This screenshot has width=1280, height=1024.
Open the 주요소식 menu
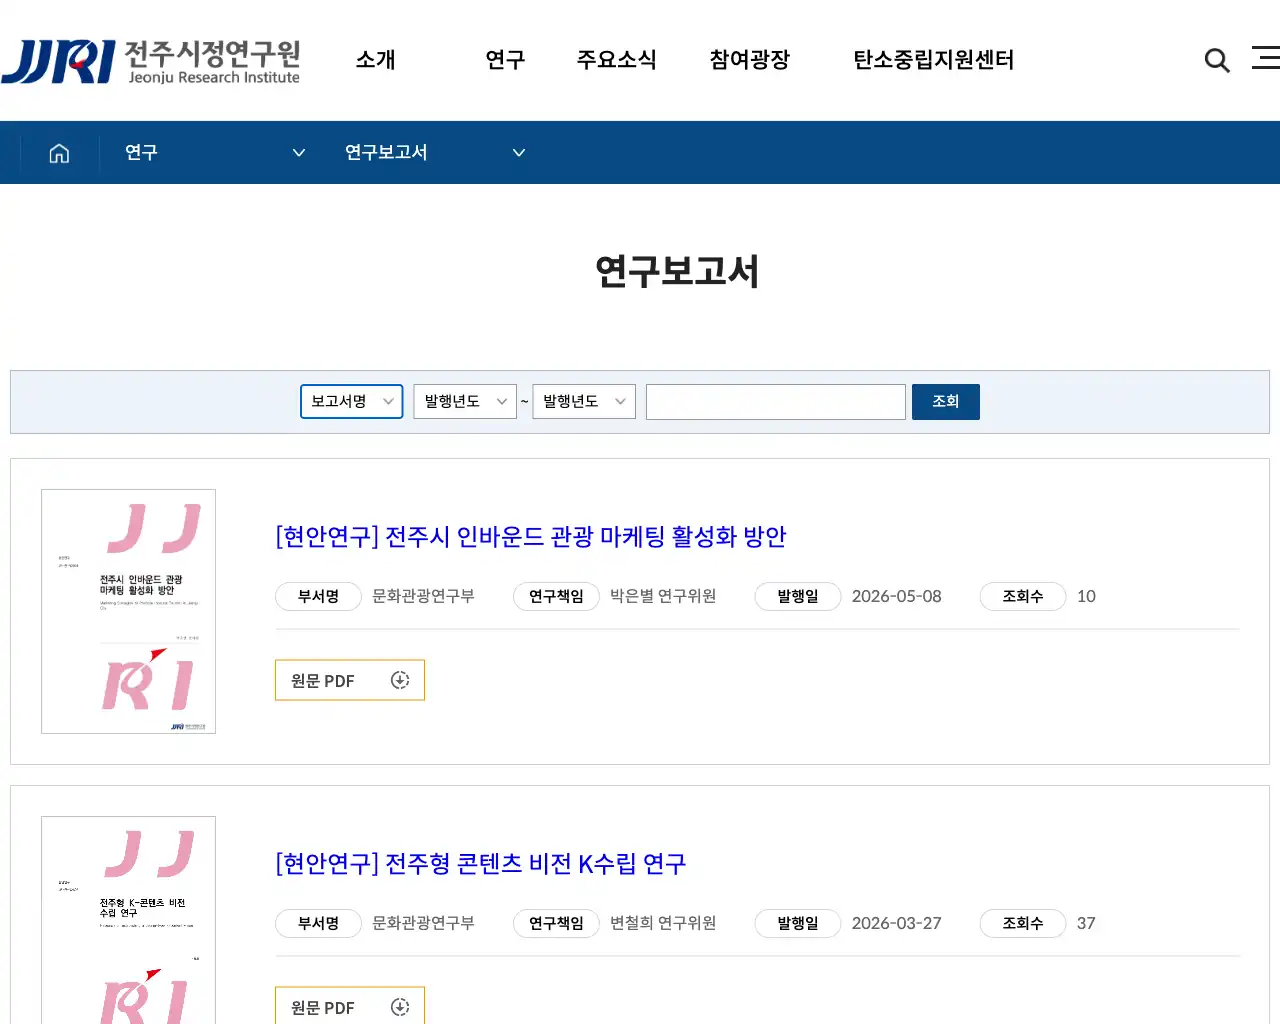click(616, 60)
